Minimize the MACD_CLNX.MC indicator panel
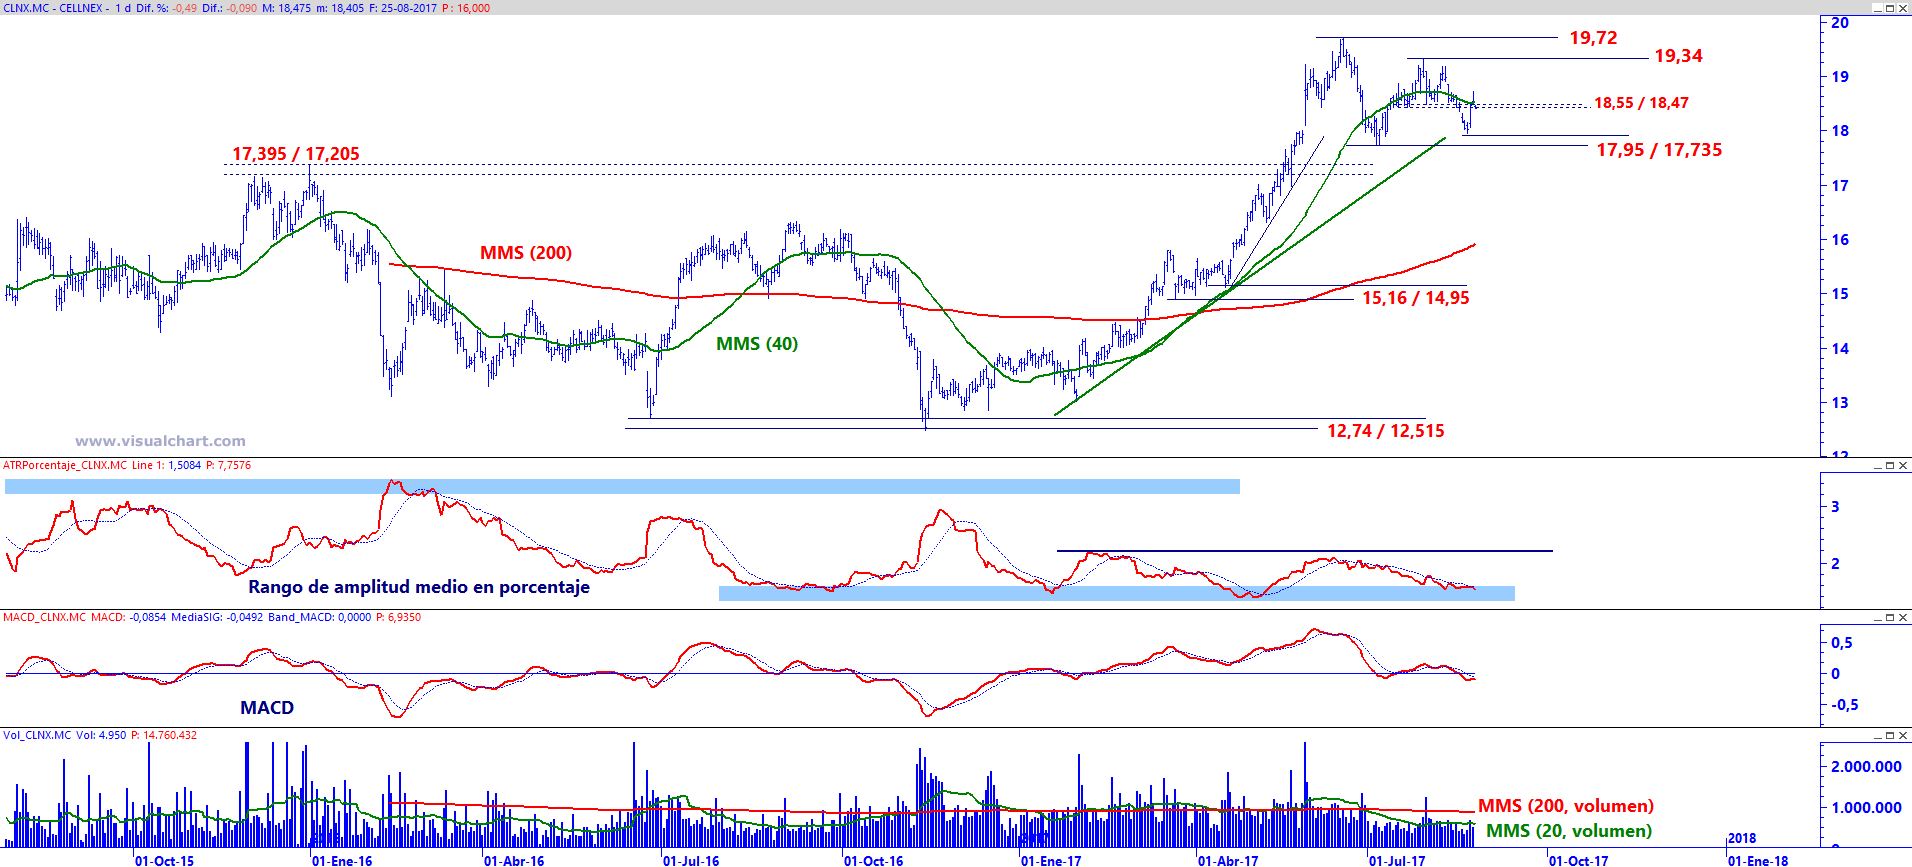The height and width of the screenshot is (867, 1912). (x=1877, y=618)
